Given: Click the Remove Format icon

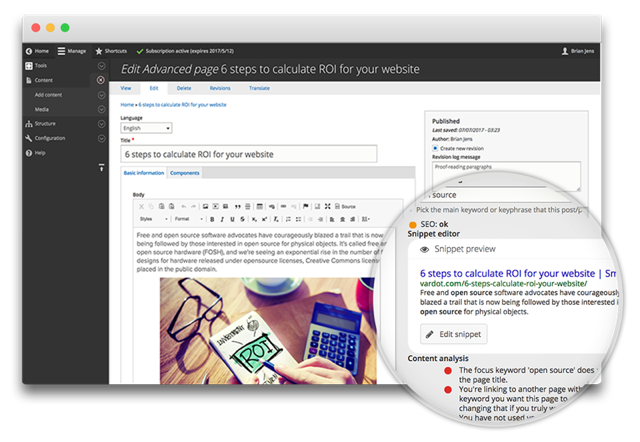Looking at the screenshot, I should coord(276,219).
